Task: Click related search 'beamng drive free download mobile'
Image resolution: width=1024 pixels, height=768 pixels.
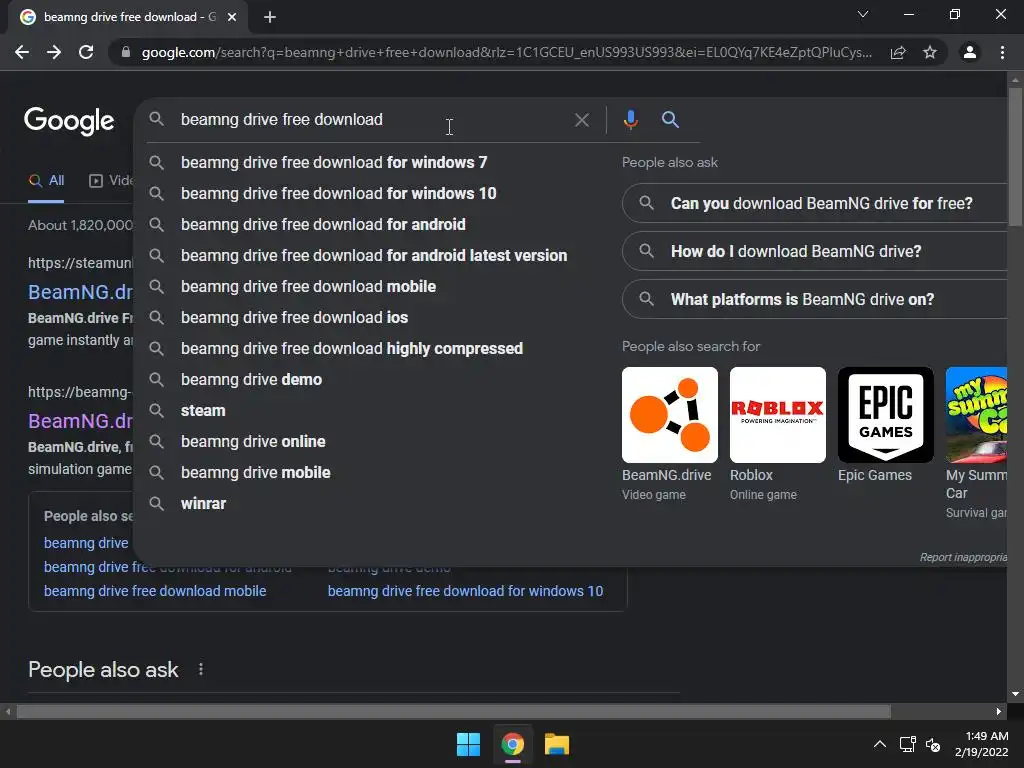Action: pyautogui.click(x=155, y=591)
